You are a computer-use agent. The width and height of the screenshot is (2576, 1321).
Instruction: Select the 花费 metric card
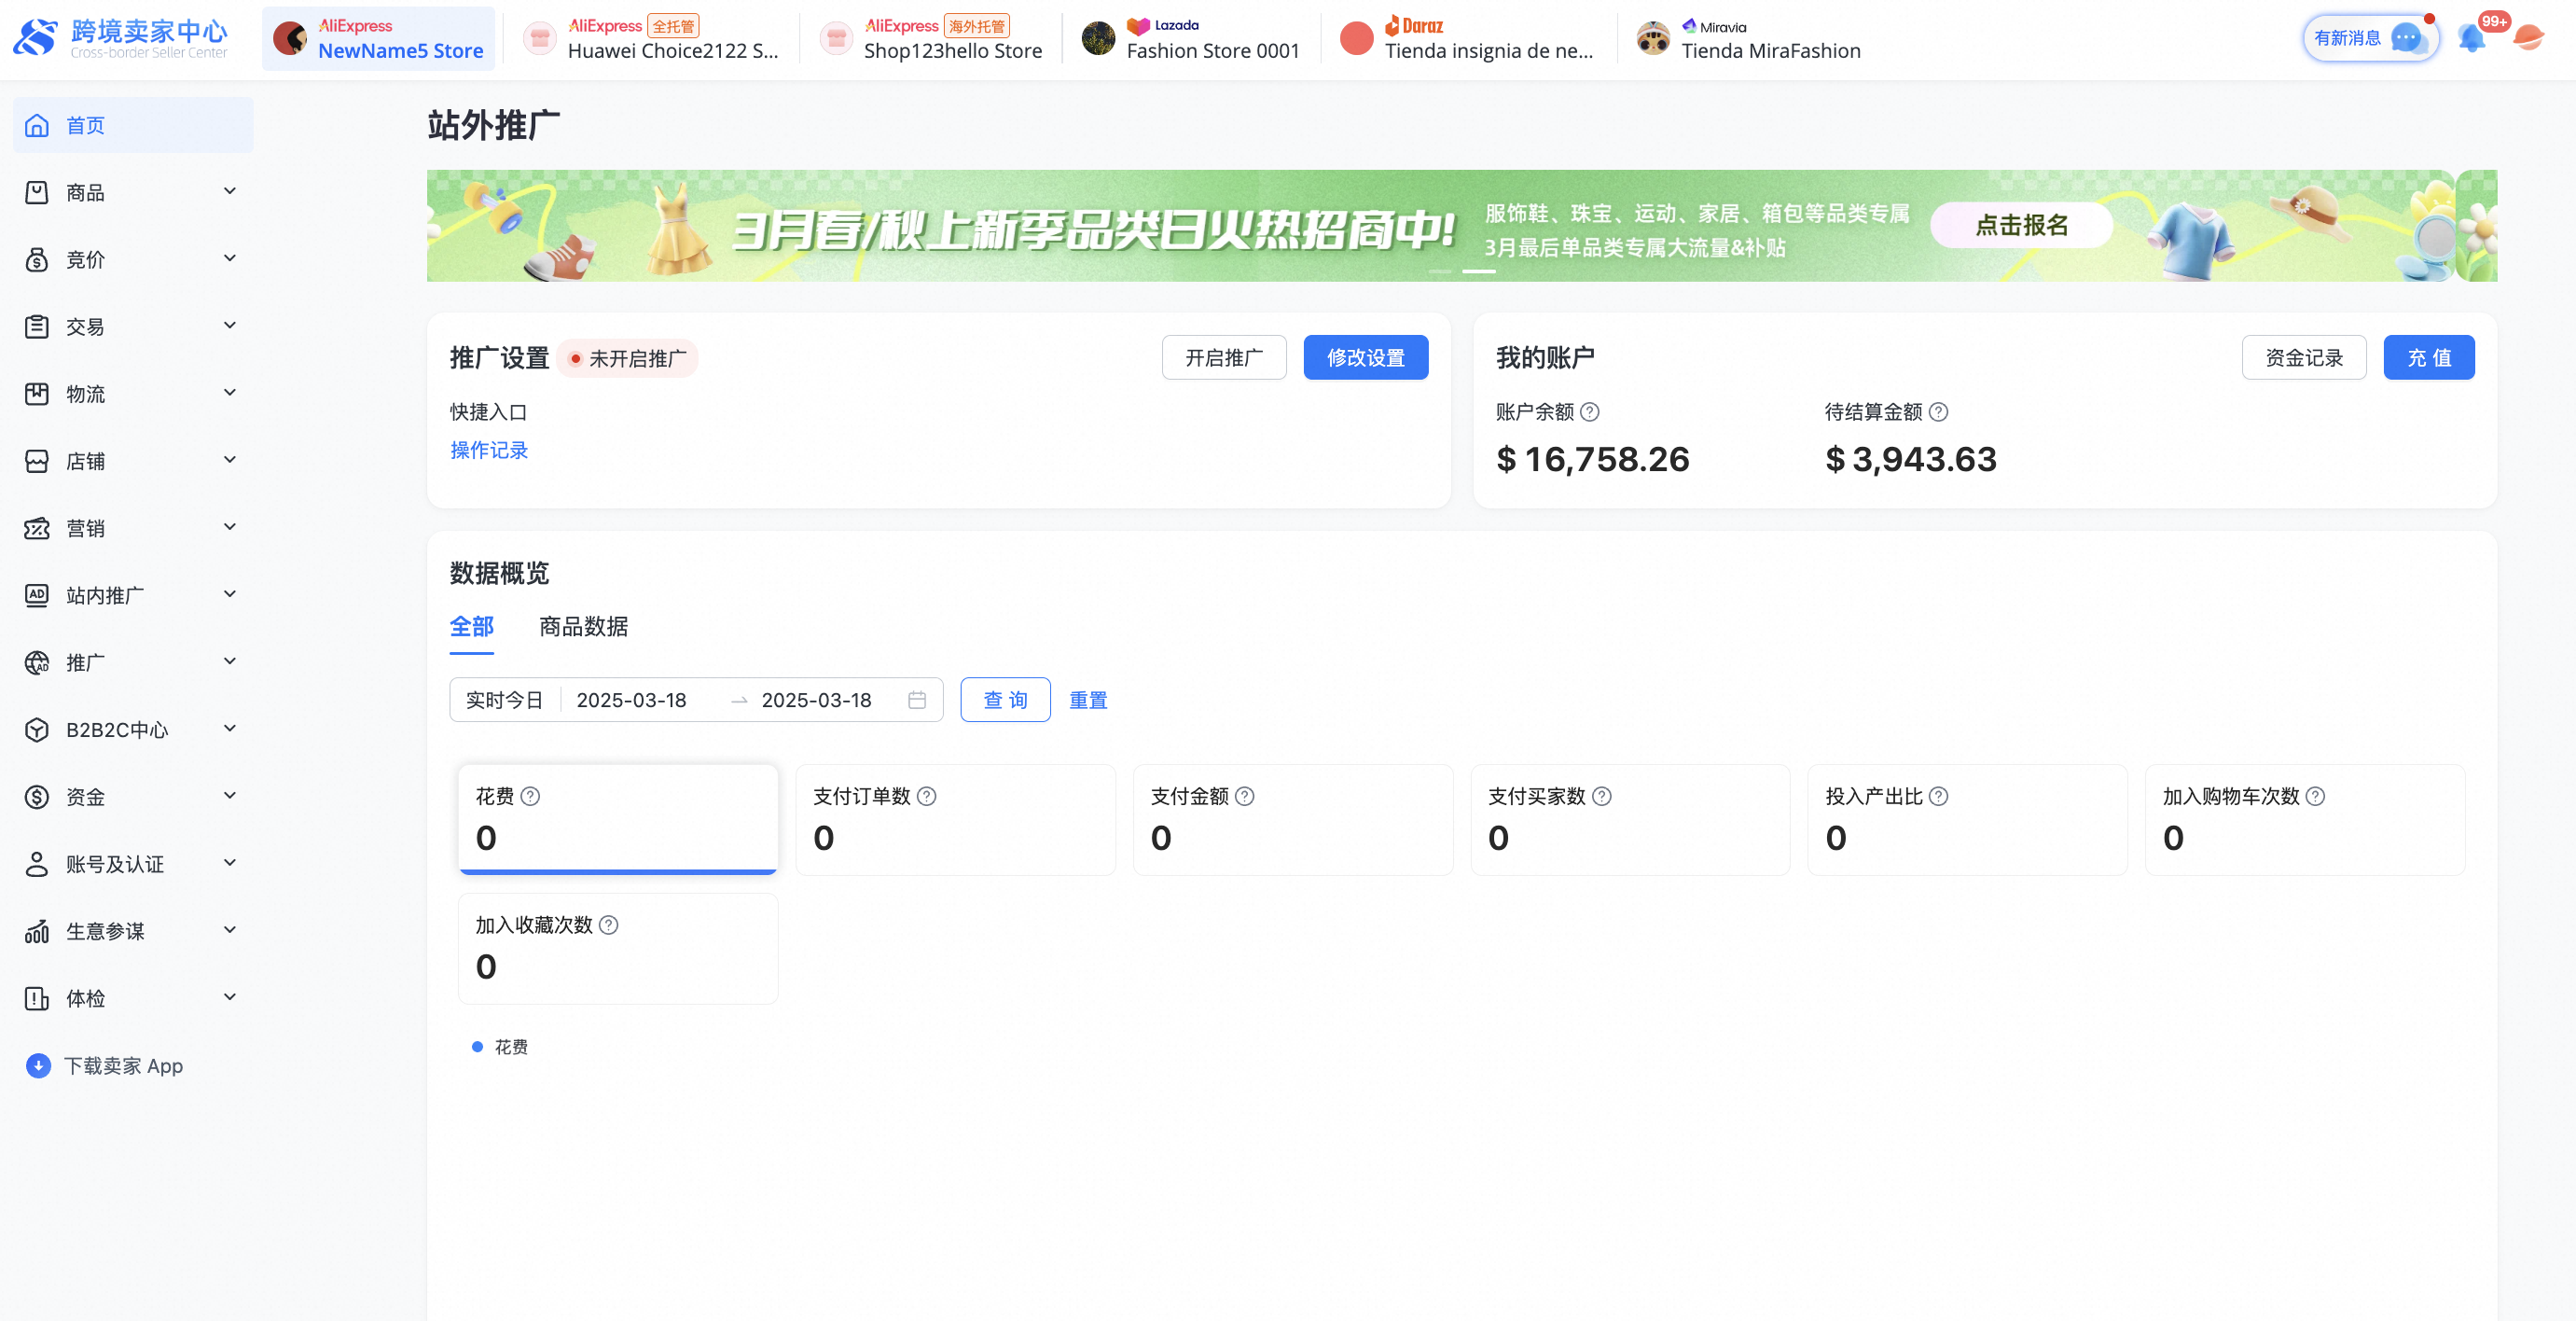617,819
